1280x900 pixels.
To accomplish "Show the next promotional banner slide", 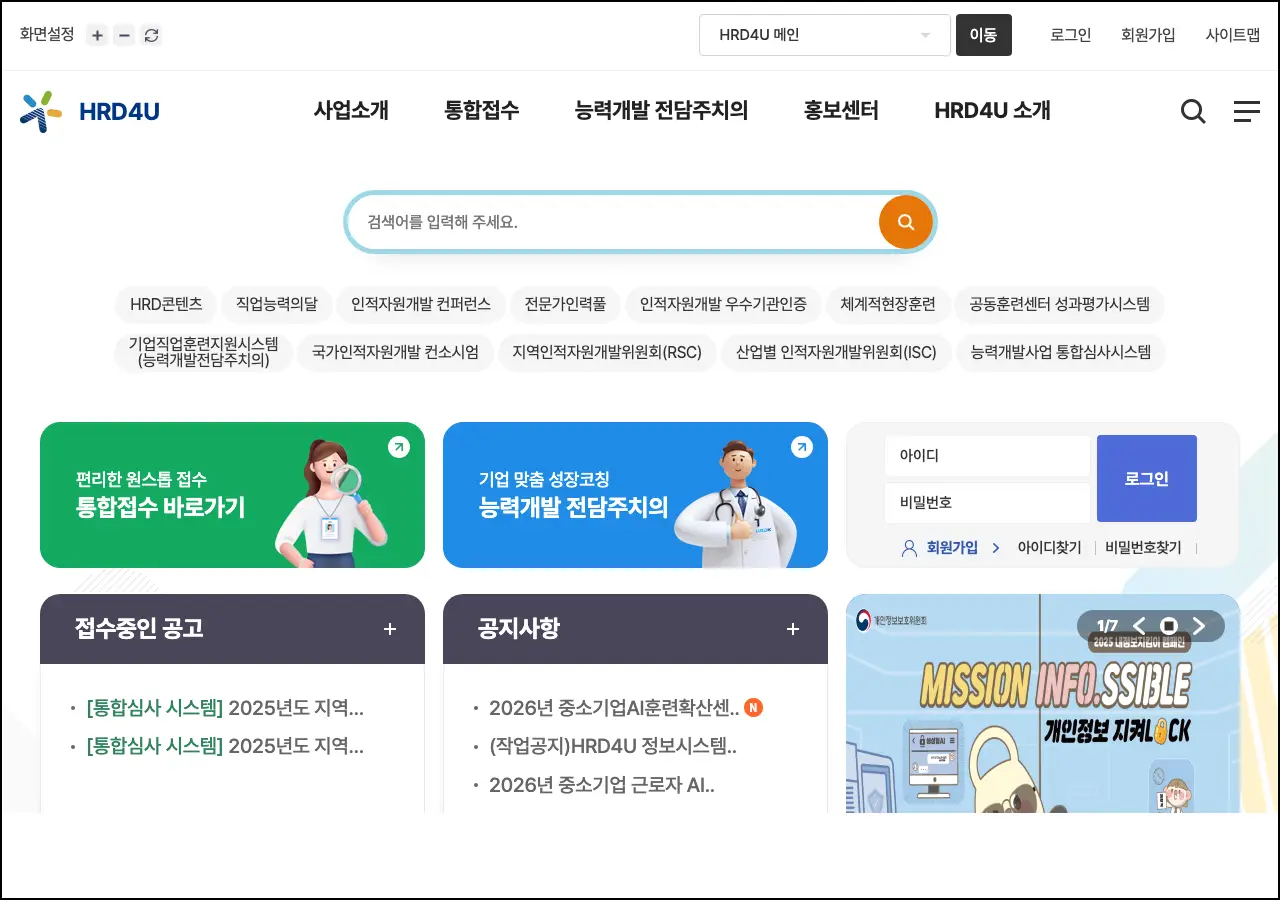I will (1198, 626).
